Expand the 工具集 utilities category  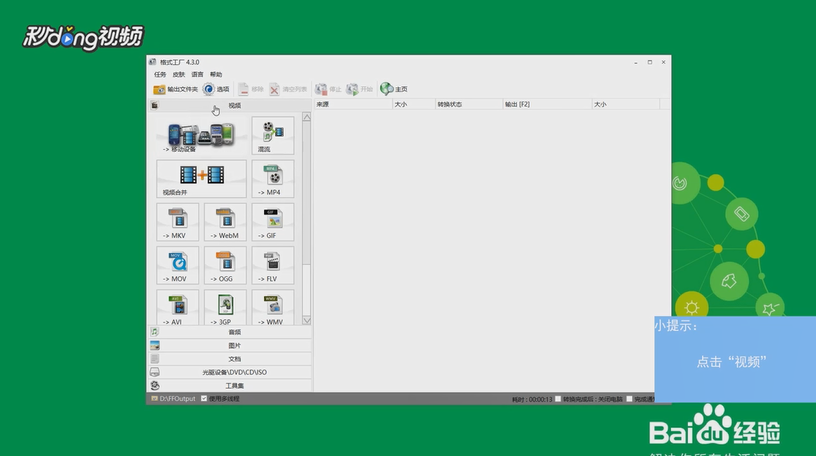pyautogui.click(x=230, y=386)
